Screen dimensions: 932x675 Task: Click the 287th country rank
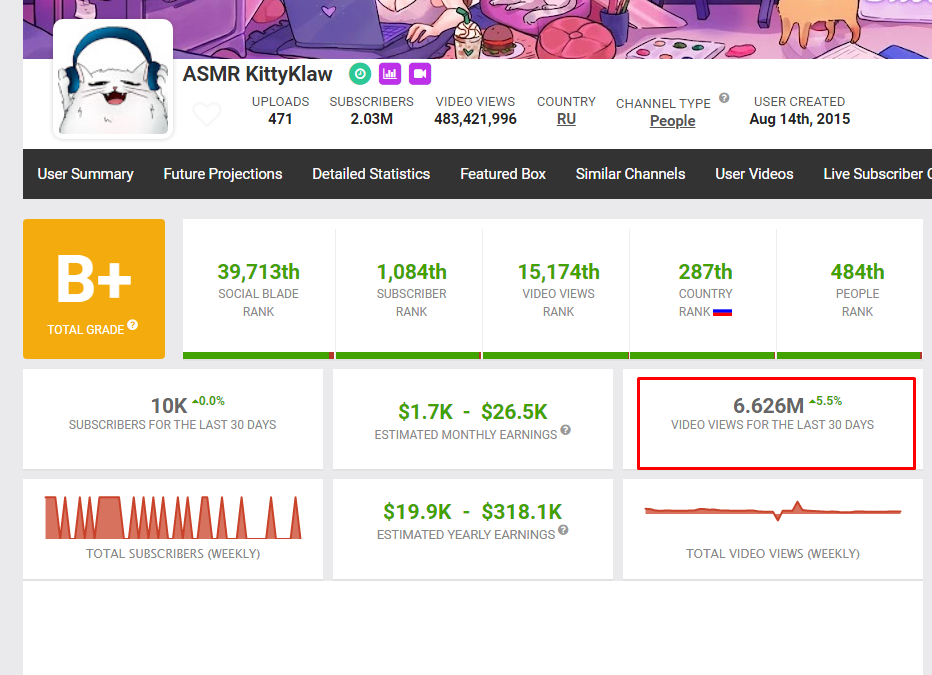706,272
